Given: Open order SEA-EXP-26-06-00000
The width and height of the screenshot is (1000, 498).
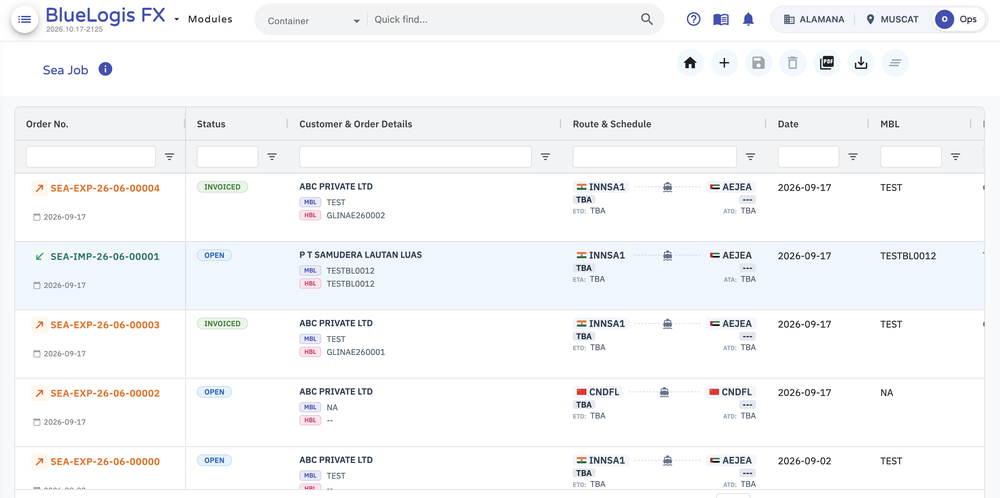Looking at the screenshot, I should coord(105,462).
